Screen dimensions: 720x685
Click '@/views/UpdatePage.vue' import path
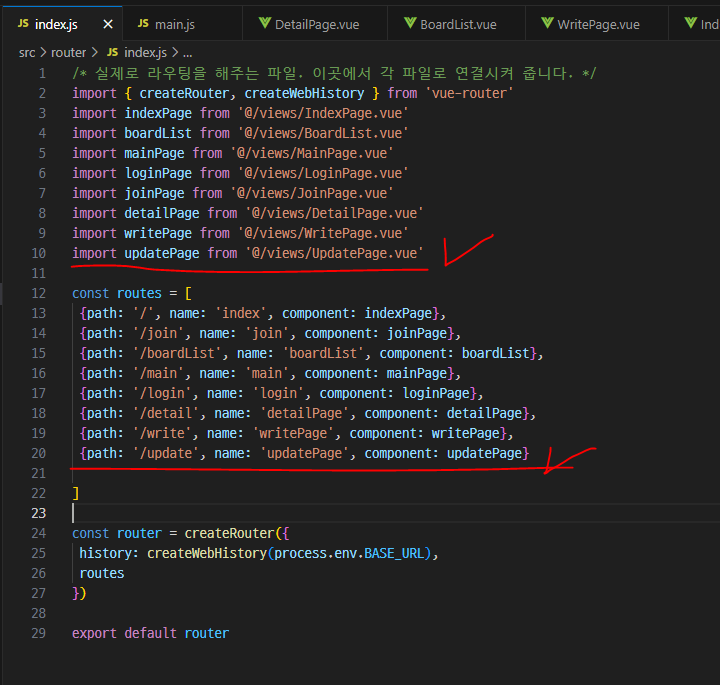click(x=334, y=253)
